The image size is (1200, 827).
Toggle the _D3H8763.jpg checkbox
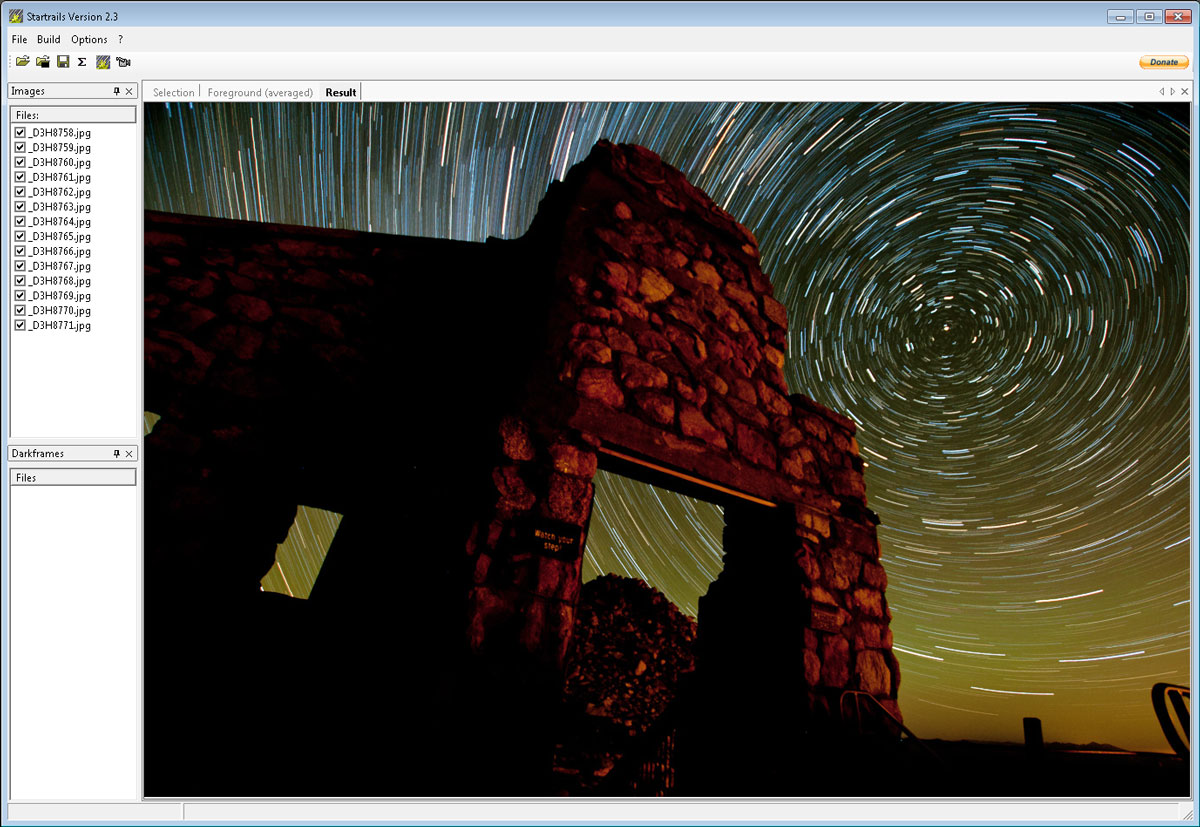20,207
